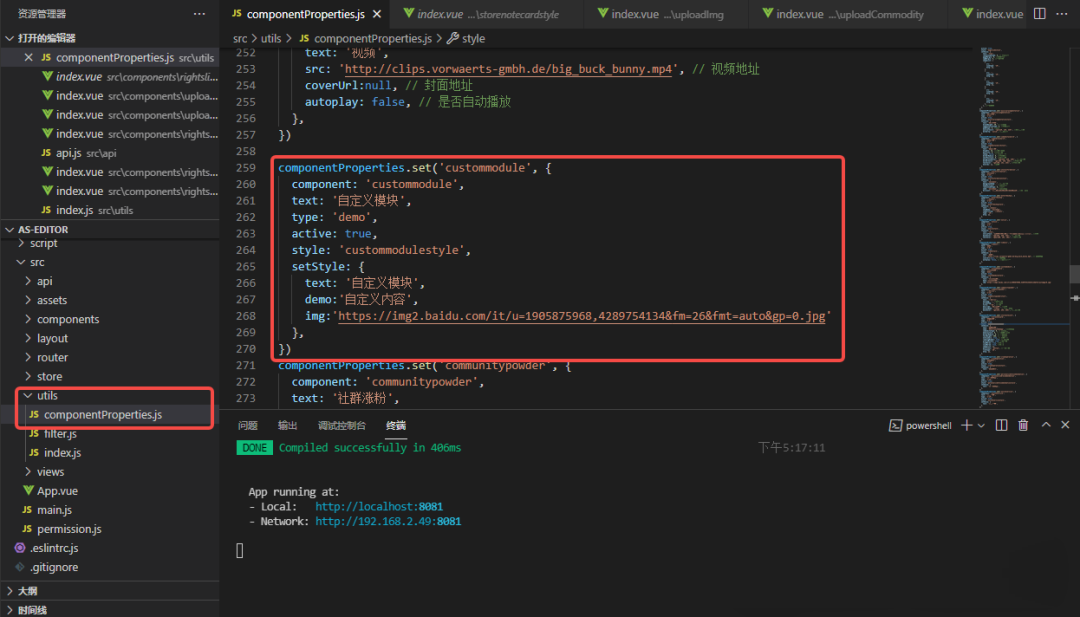This screenshot has width=1080, height=617.
Task: Open the terminal launch profile dropdown arrow
Action: (981, 425)
